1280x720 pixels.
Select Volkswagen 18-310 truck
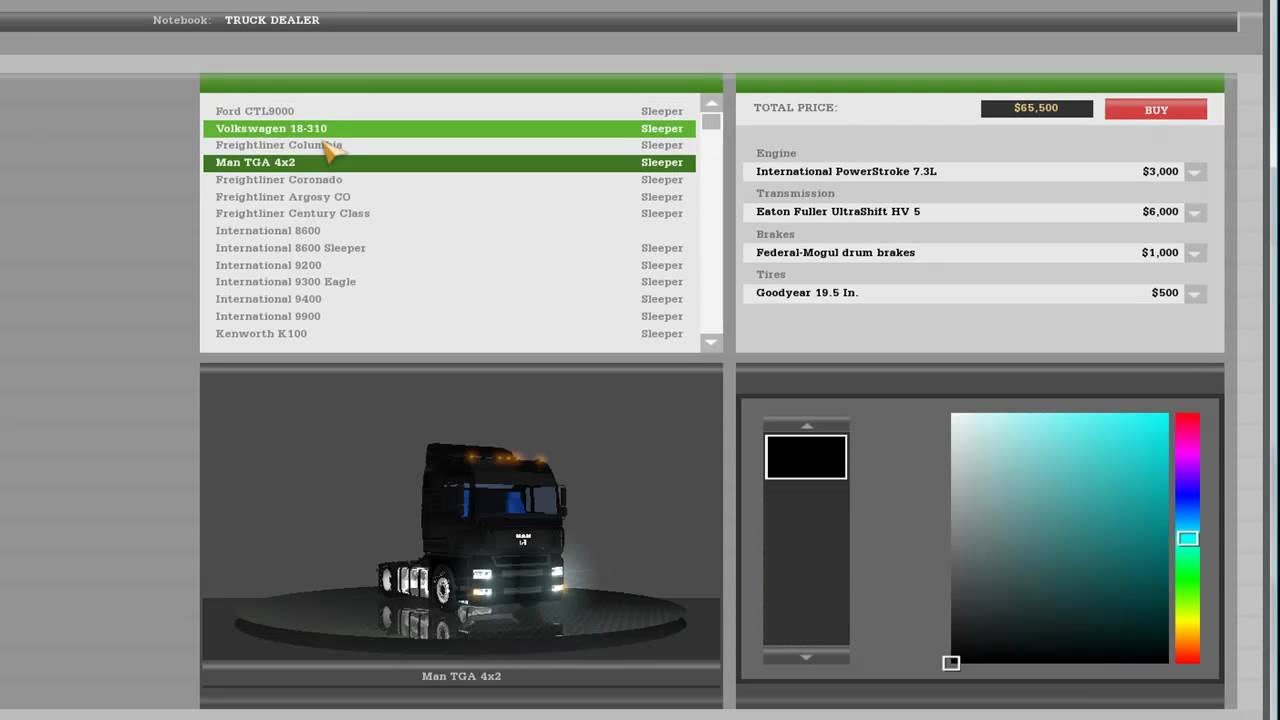coord(449,128)
